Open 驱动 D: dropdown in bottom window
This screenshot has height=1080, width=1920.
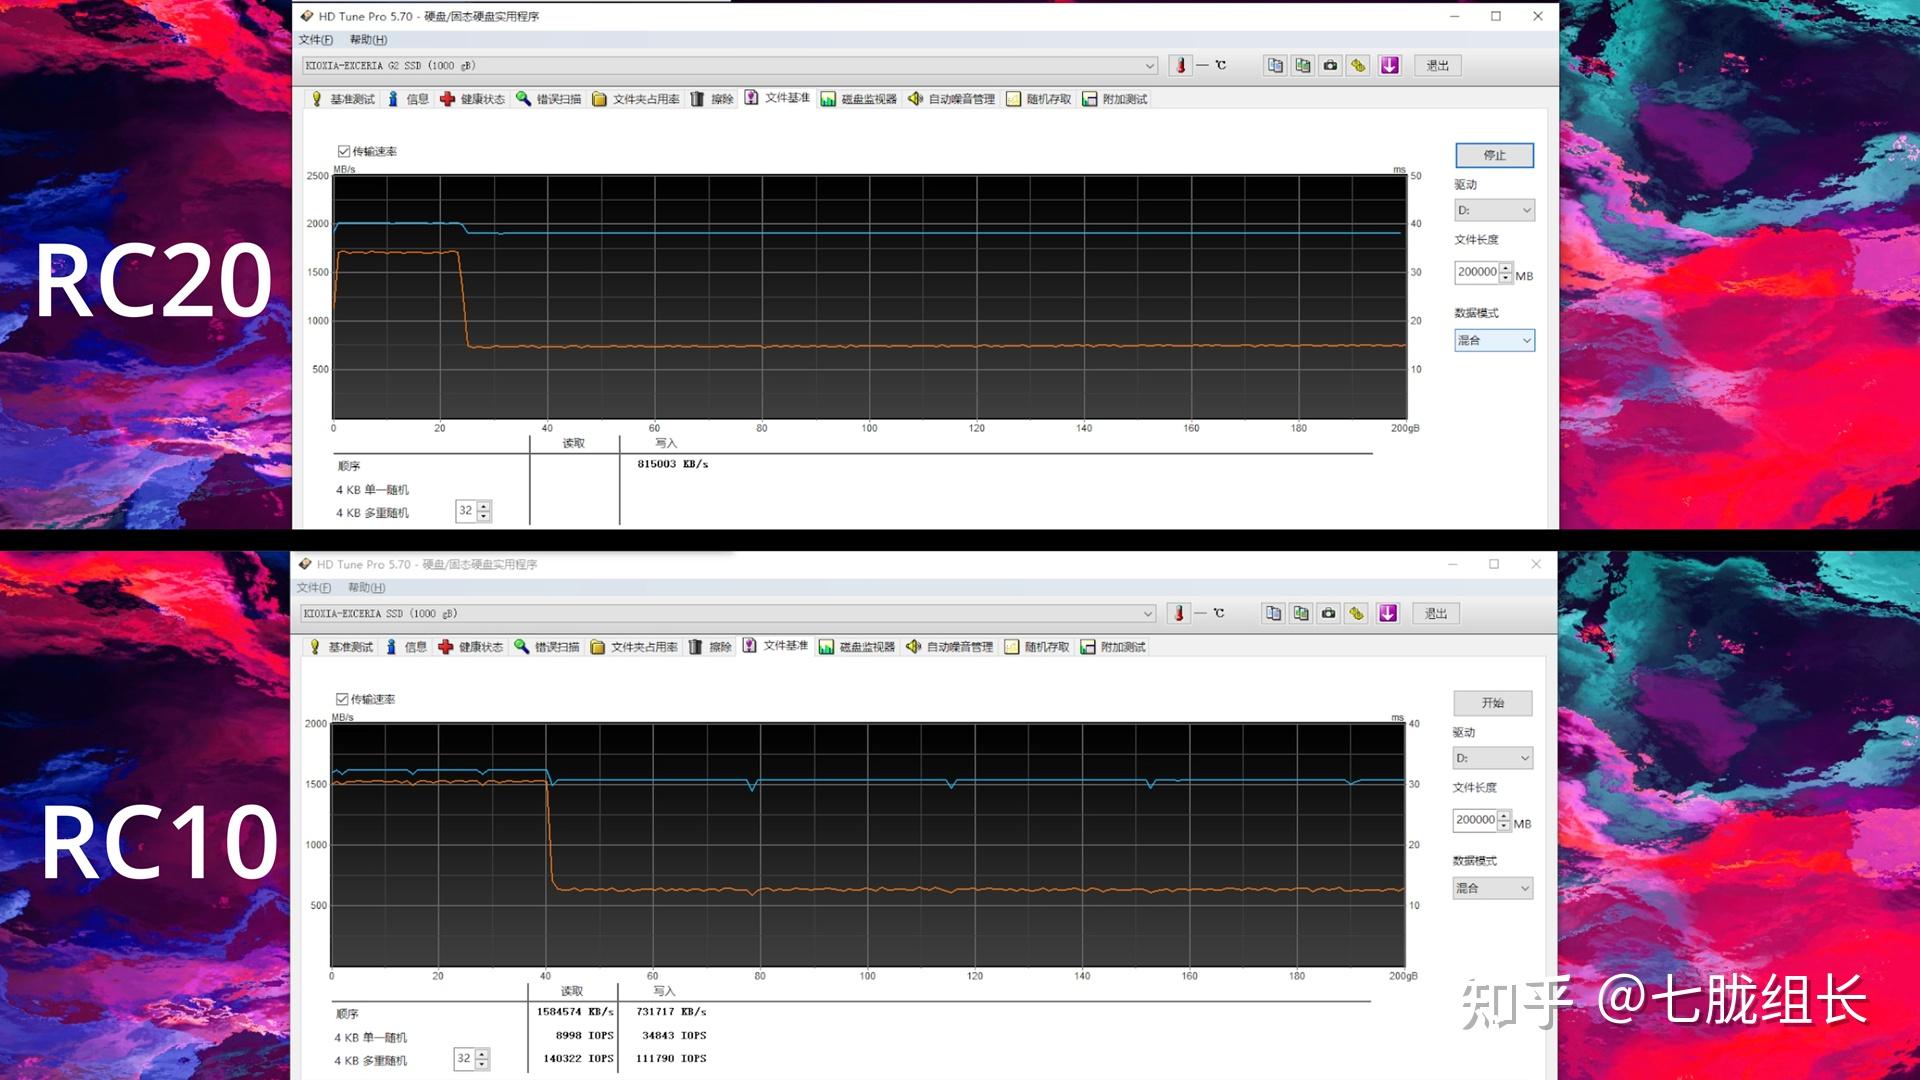[x=1492, y=759]
